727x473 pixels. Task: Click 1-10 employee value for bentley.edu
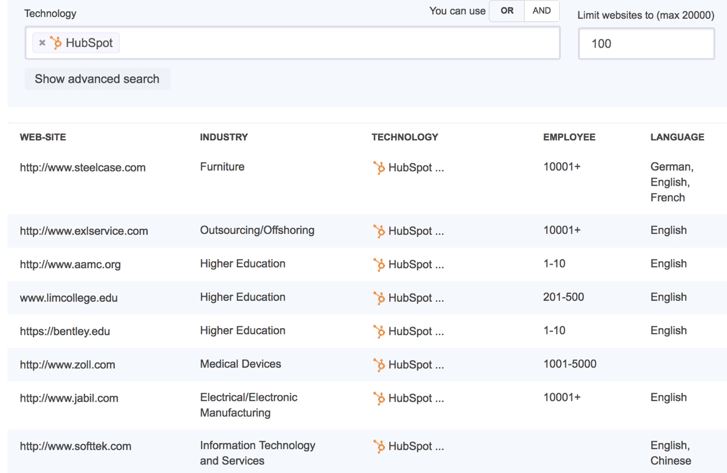click(554, 330)
